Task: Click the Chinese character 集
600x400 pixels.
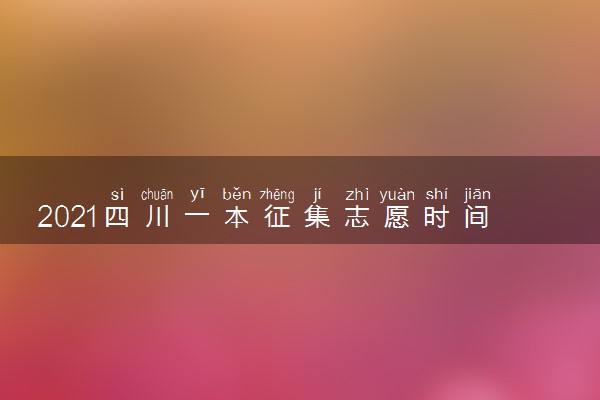Action: pos(317,217)
